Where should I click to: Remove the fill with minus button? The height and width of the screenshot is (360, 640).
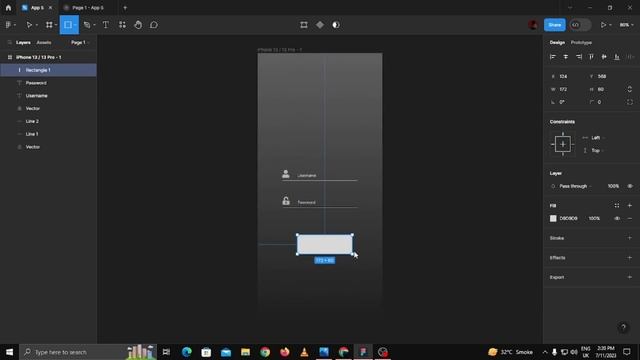coord(629,218)
